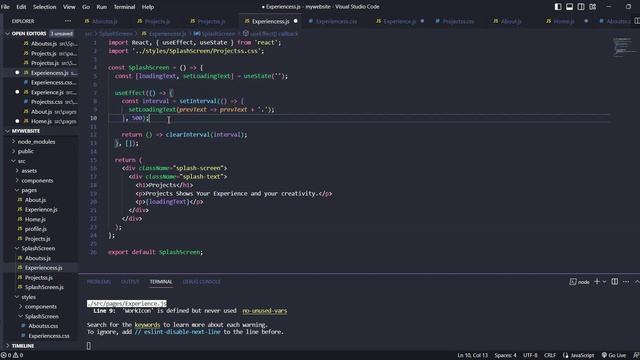Open Explorer views and more actions menu
The image size is (640, 360).
click(x=68, y=21)
